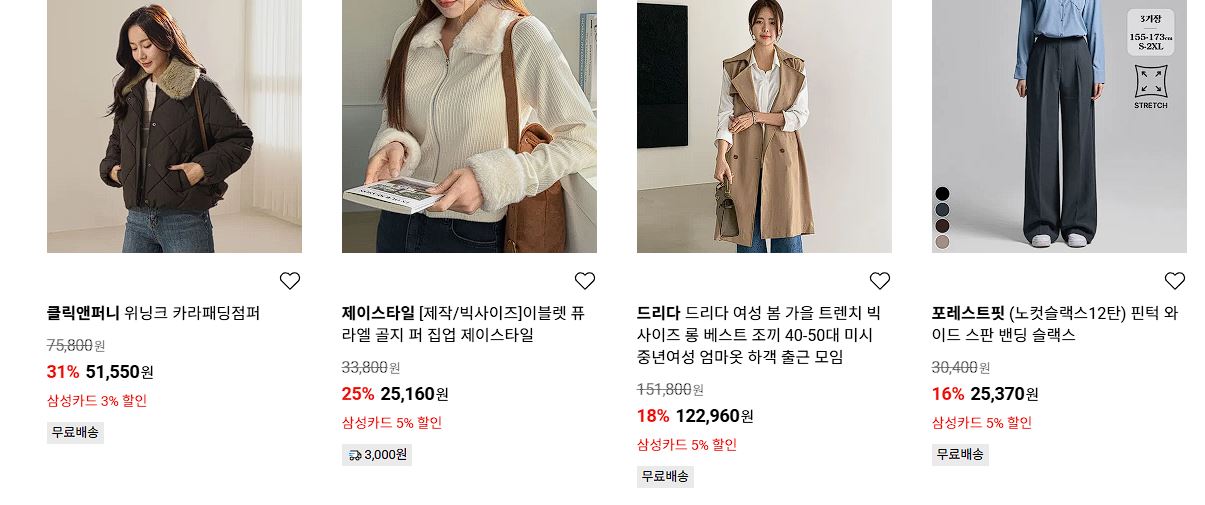Open 포레스트핏 핀턱 와이드 밴딩 슬랙스 link
Viewport: 1205px width, 505px height.
point(1055,324)
